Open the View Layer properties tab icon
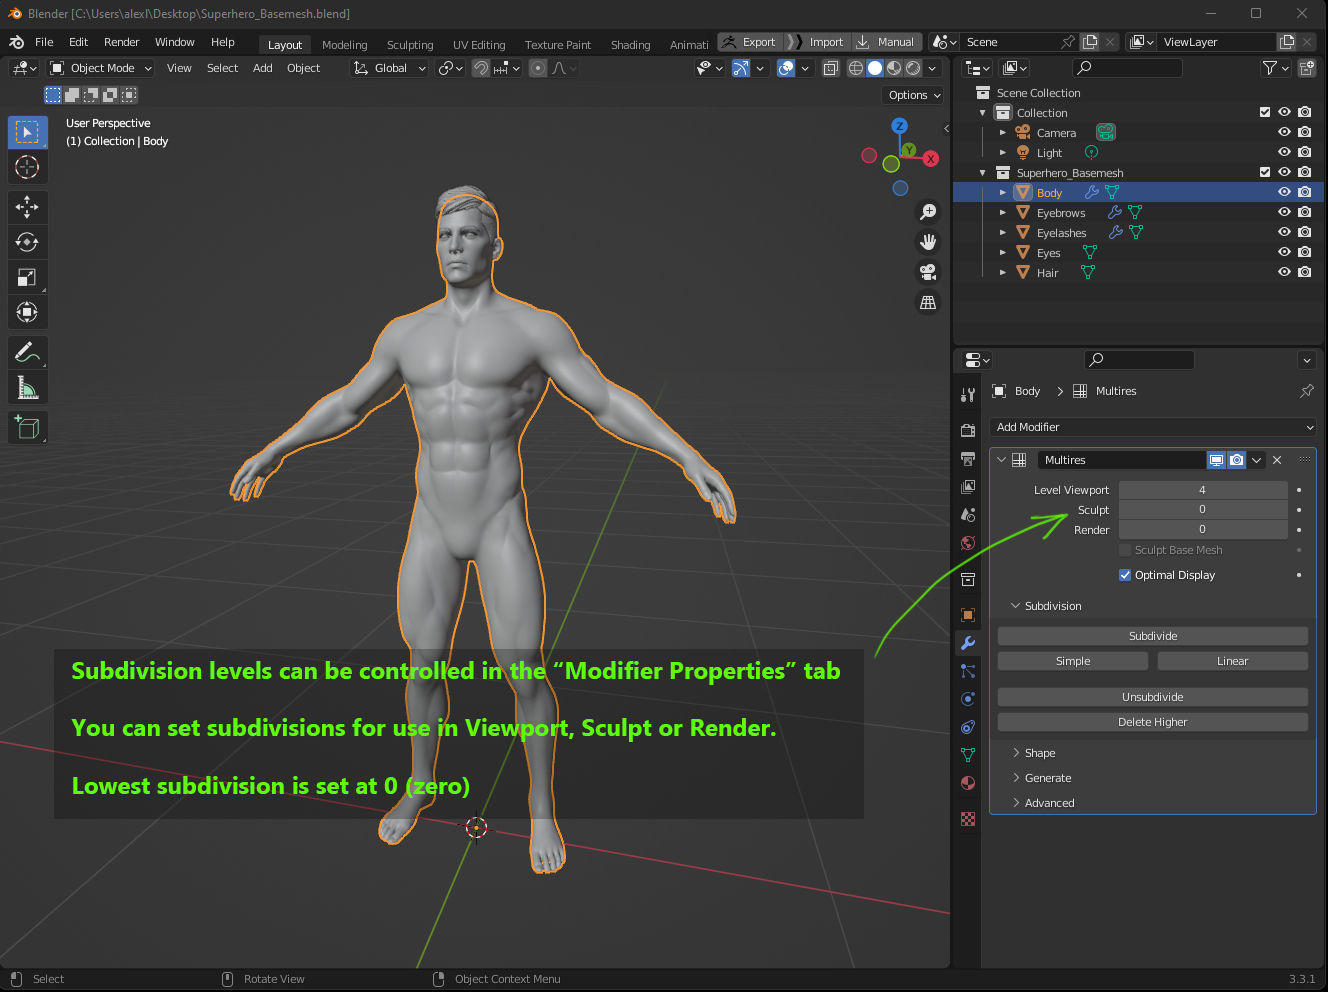This screenshot has height=992, width=1328. tap(967, 486)
